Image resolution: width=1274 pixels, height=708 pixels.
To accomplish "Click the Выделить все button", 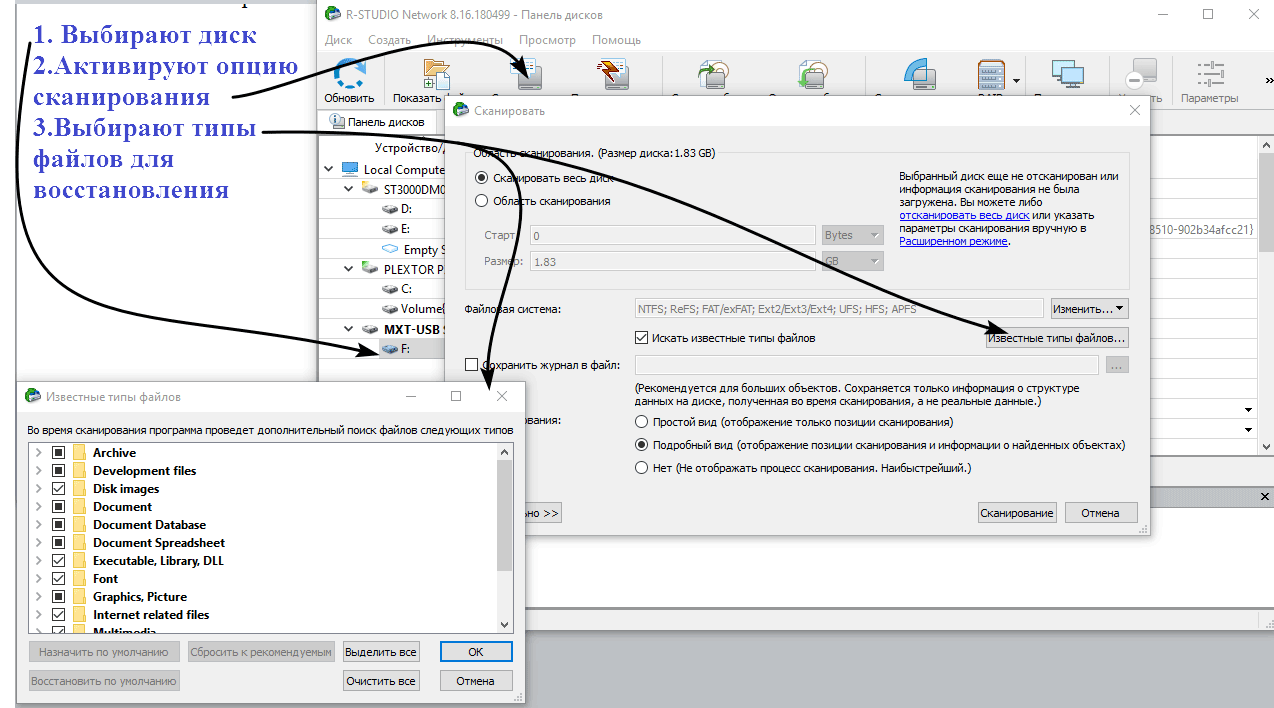I will point(380,652).
